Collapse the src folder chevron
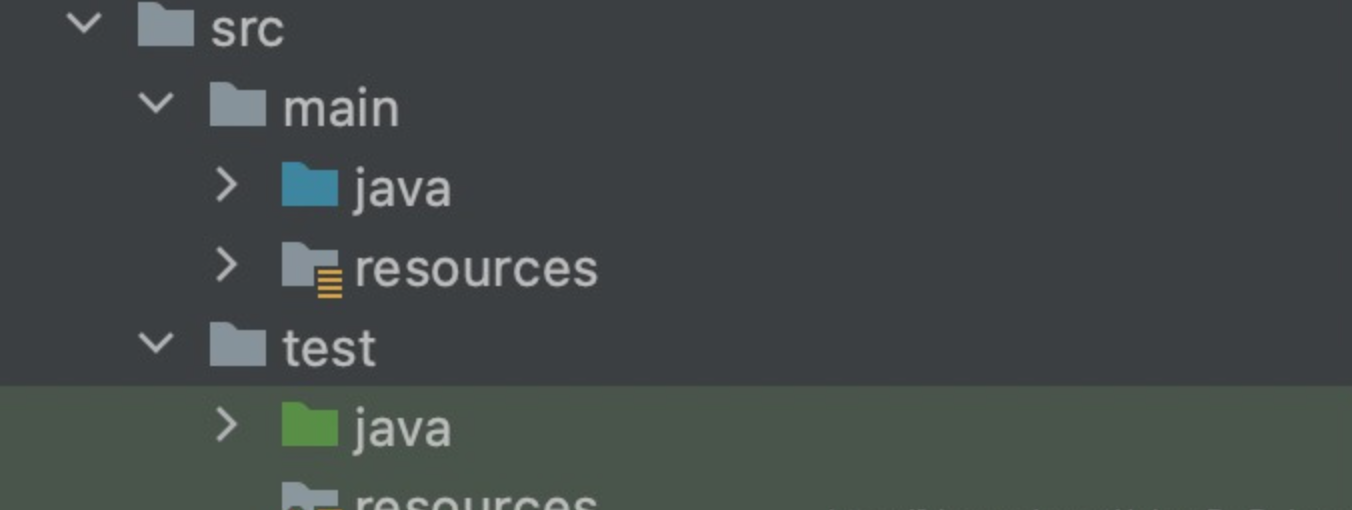This screenshot has width=1352, height=510. [84, 22]
